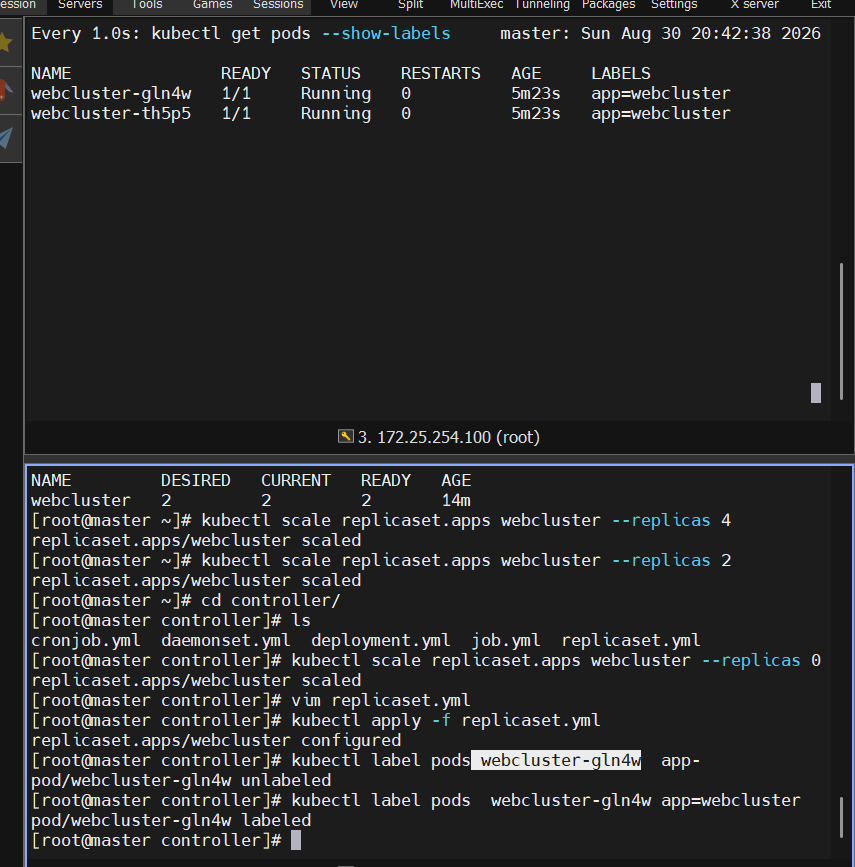Click cronjob.yml in the ls output
This screenshot has width=855, height=867.
[86, 640]
